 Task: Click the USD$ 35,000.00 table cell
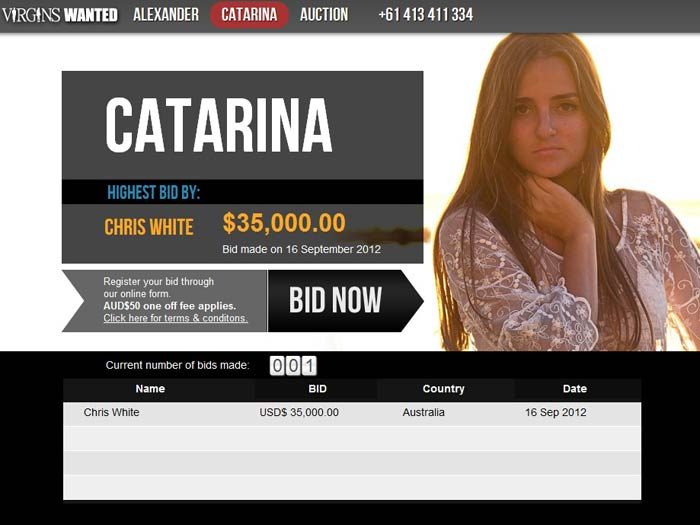[x=299, y=412]
